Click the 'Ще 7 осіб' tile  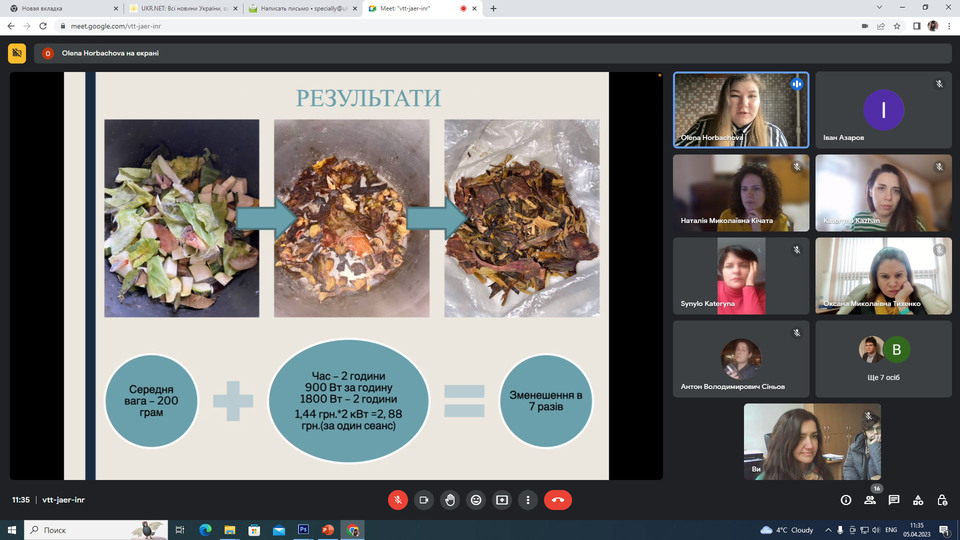pyautogui.click(x=883, y=358)
